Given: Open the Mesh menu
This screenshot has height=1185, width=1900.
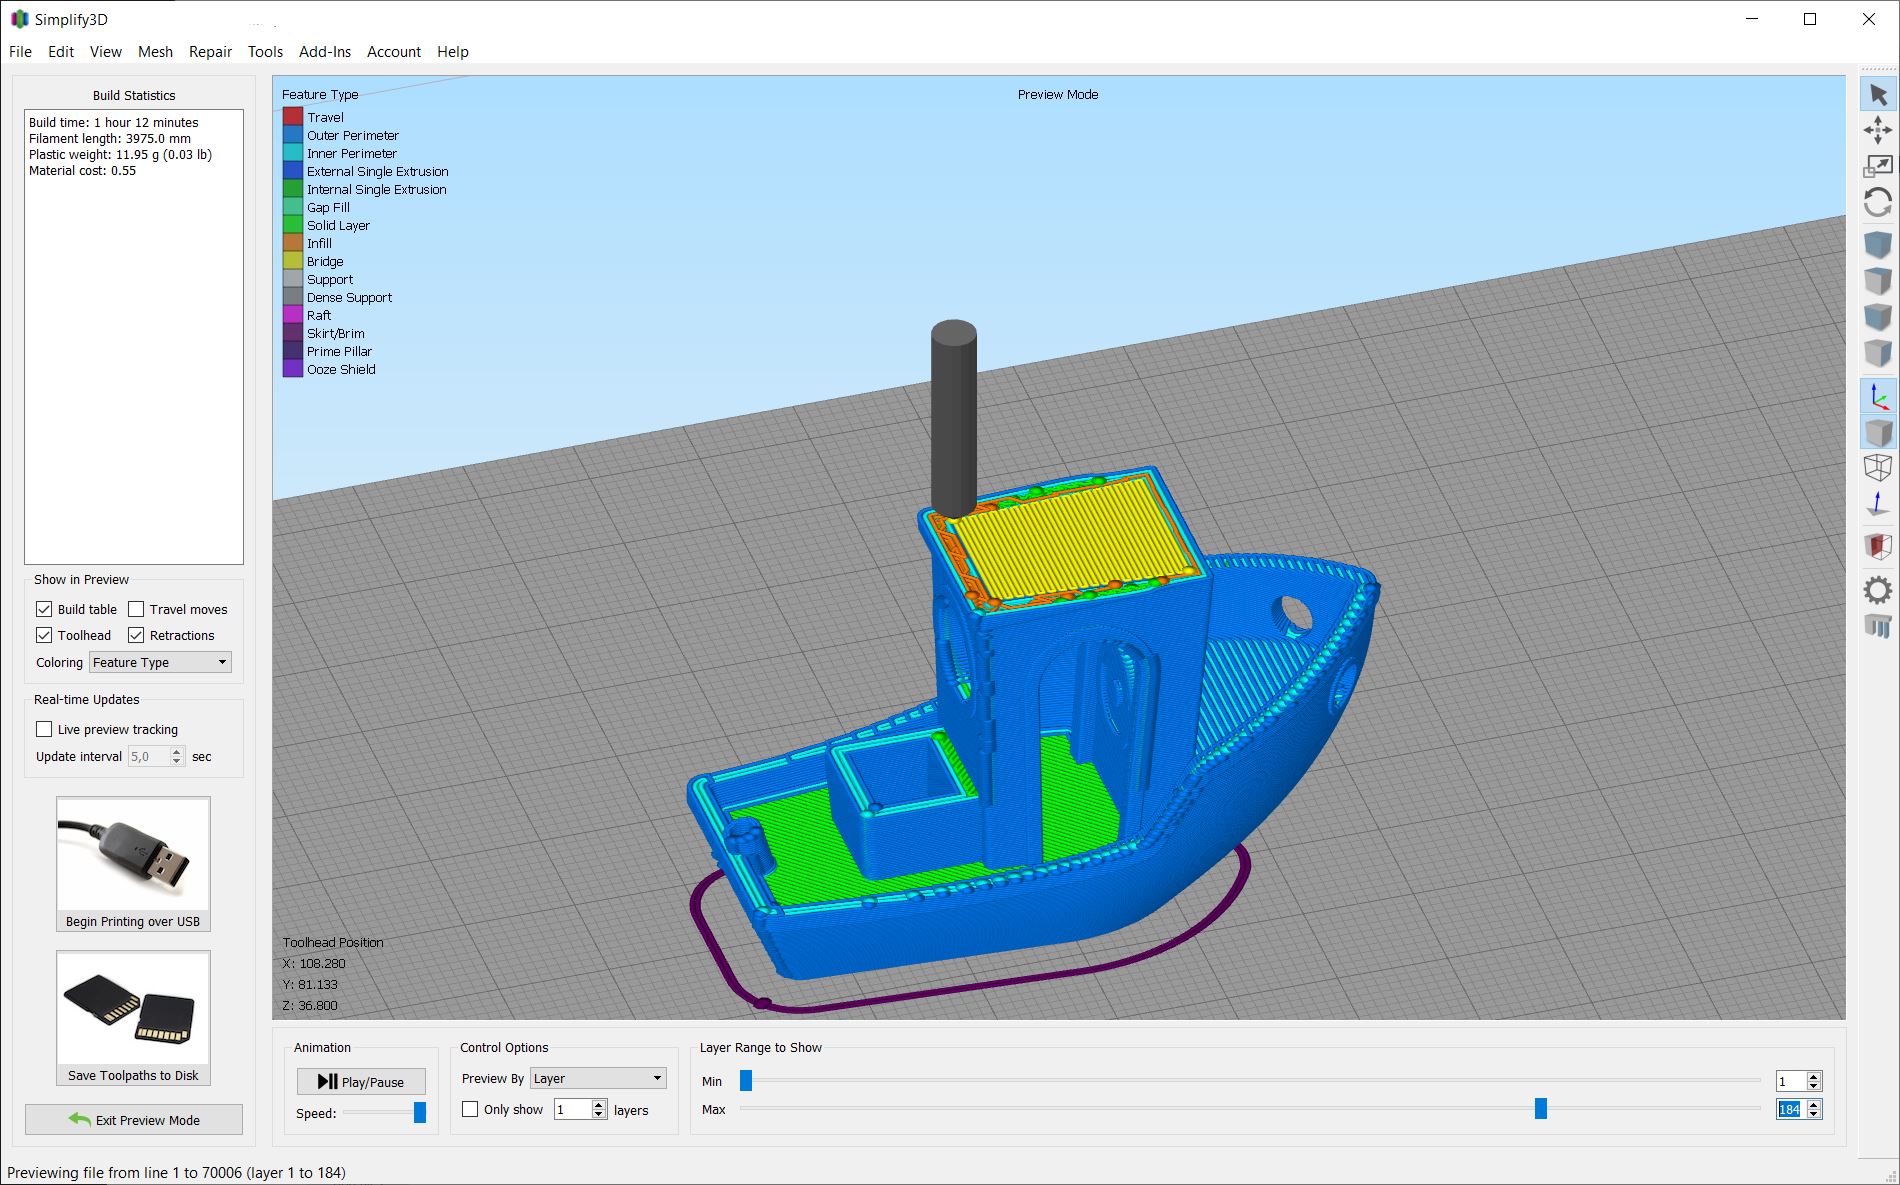Looking at the screenshot, I should pyautogui.click(x=155, y=52).
